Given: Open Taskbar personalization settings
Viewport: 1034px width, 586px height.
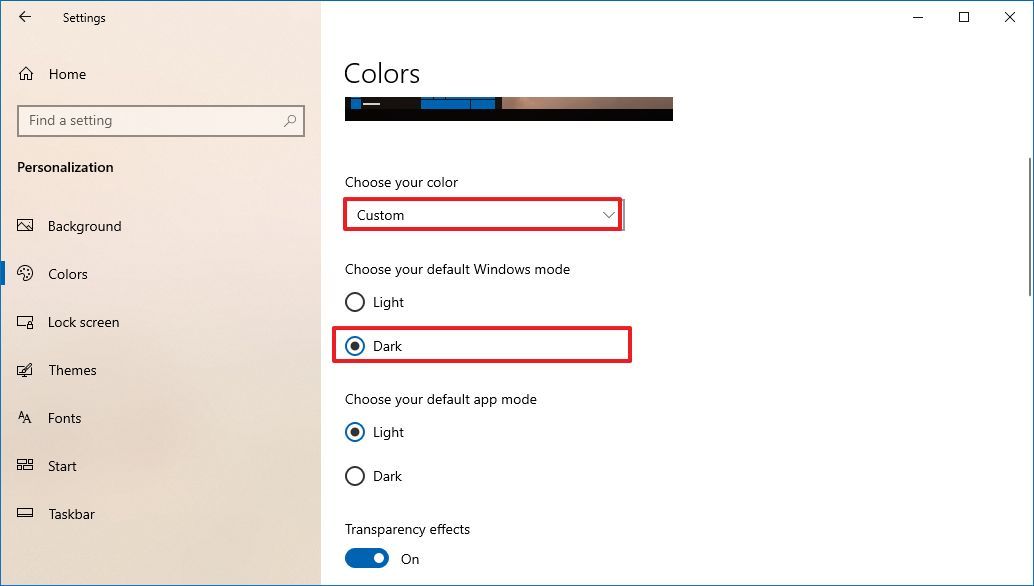Looking at the screenshot, I should click(x=71, y=514).
